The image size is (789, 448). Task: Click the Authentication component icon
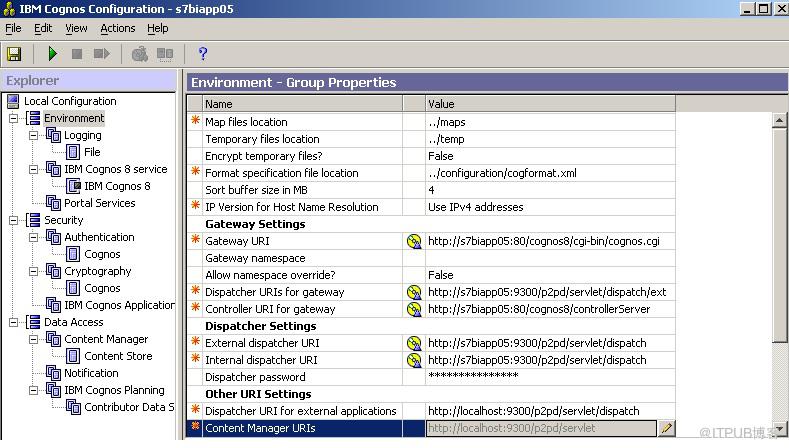tap(53, 237)
